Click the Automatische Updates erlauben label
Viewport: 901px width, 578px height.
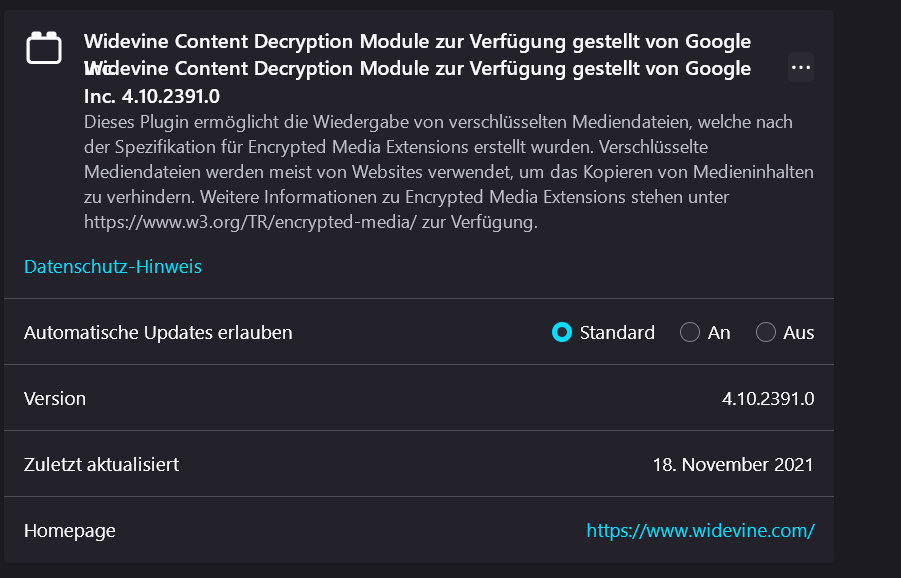coord(158,332)
